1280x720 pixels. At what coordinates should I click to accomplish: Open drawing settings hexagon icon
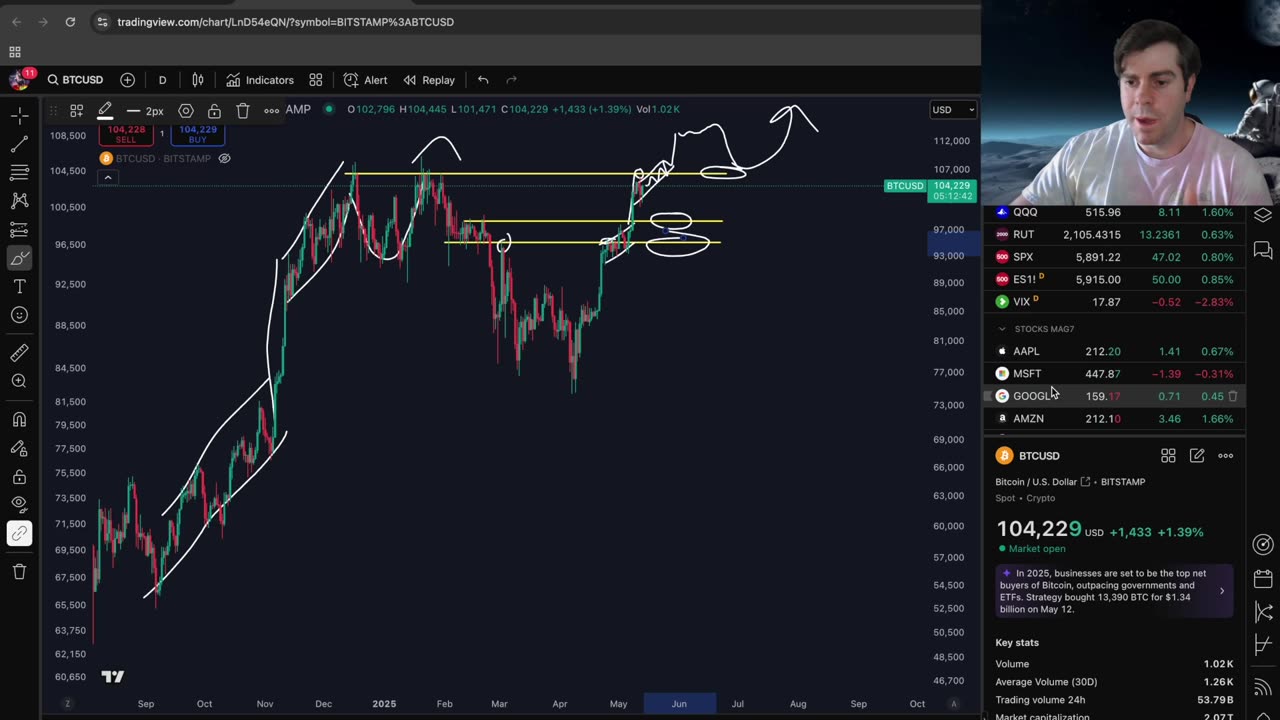pyautogui.click(x=186, y=111)
